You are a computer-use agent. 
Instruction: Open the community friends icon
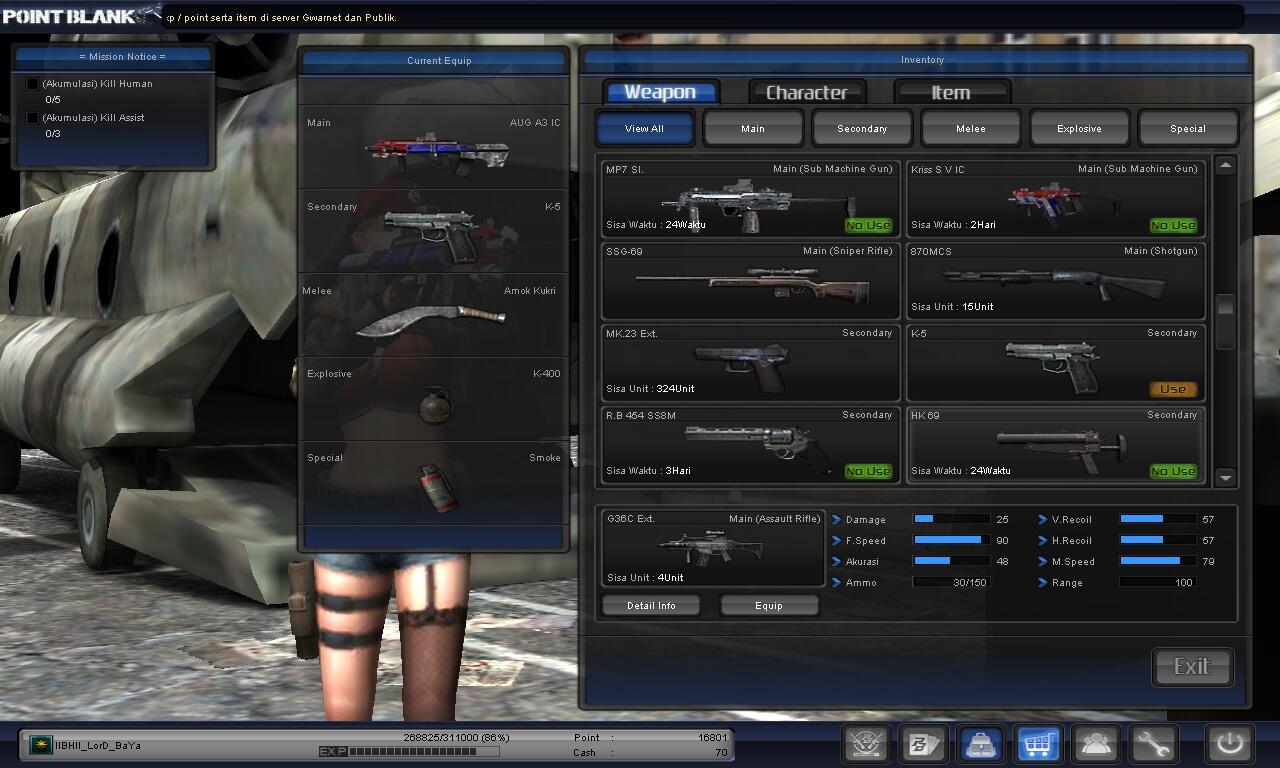(1096, 744)
